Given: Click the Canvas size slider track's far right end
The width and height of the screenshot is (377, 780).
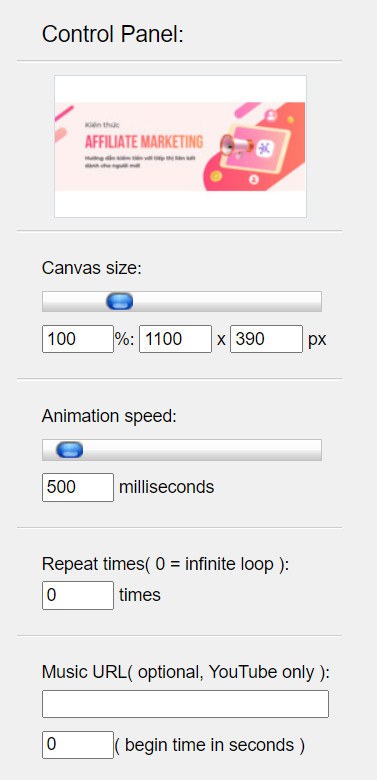Looking at the screenshot, I should pos(318,301).
